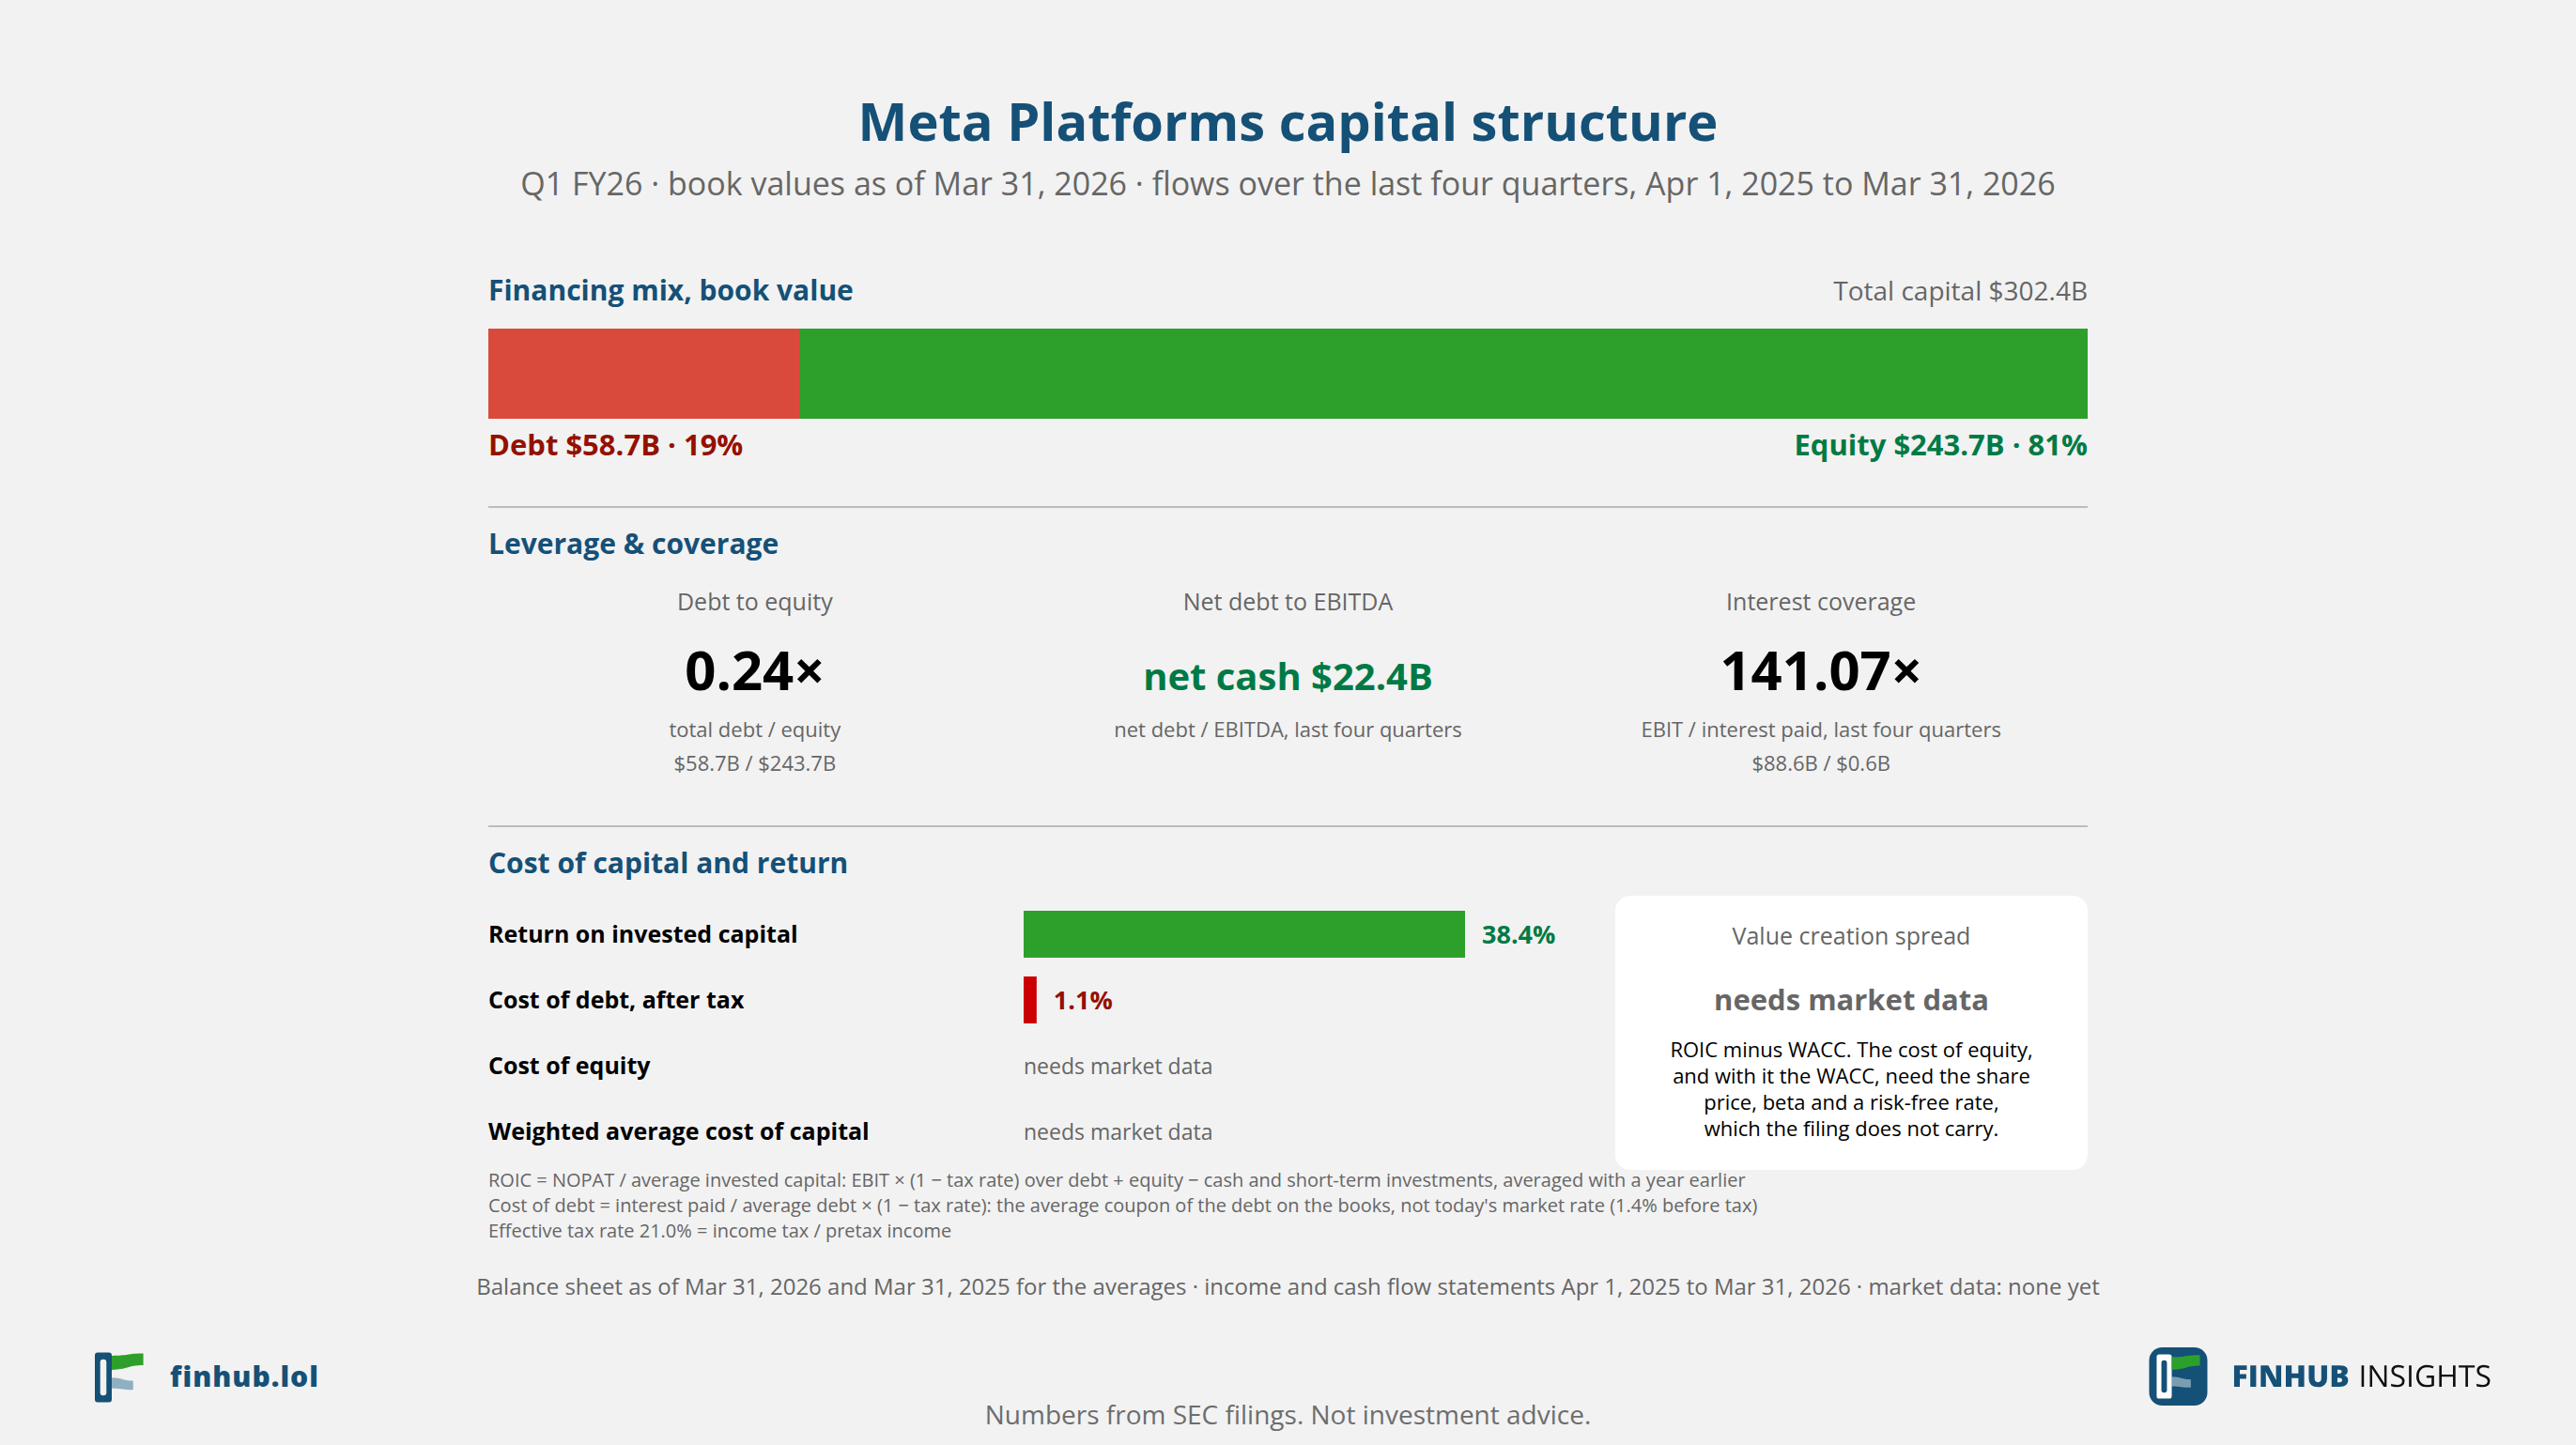This screenshot has width=2576, height=1445.
Task: Click the ROIC = NOPAT formula footnote
Action: pyautogui.click(x=1116, y=1180)
